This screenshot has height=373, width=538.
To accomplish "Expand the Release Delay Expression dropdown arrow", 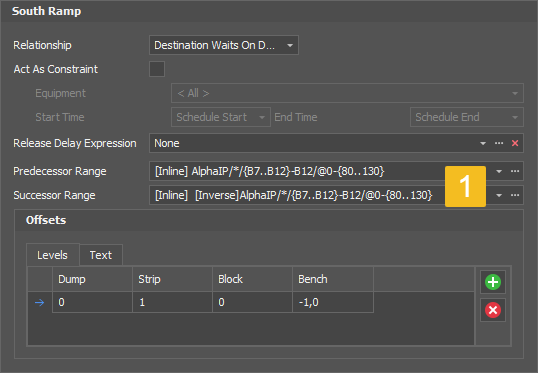I will [x=483, y=143].
